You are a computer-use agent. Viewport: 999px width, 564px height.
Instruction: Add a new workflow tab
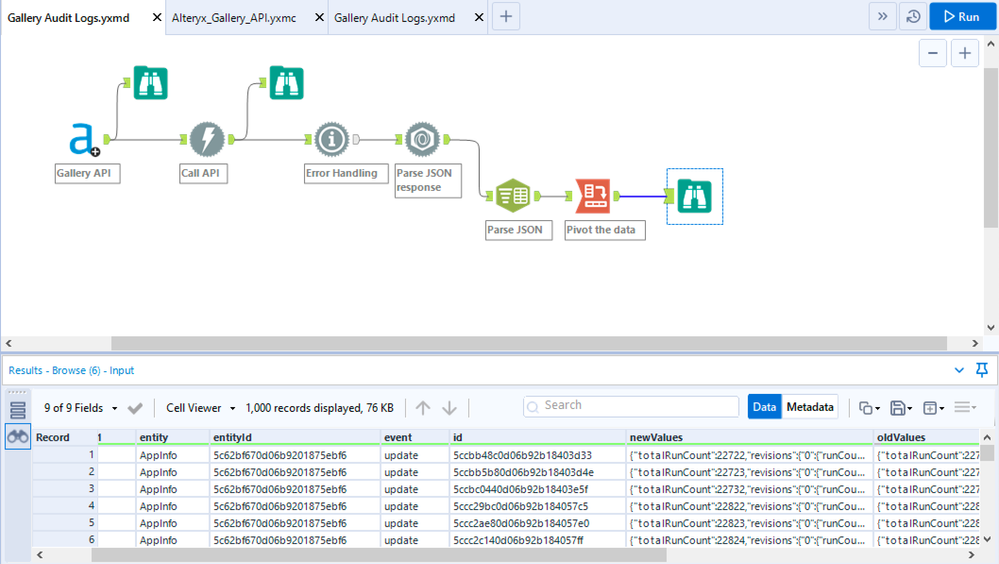[x=506, y=17]
